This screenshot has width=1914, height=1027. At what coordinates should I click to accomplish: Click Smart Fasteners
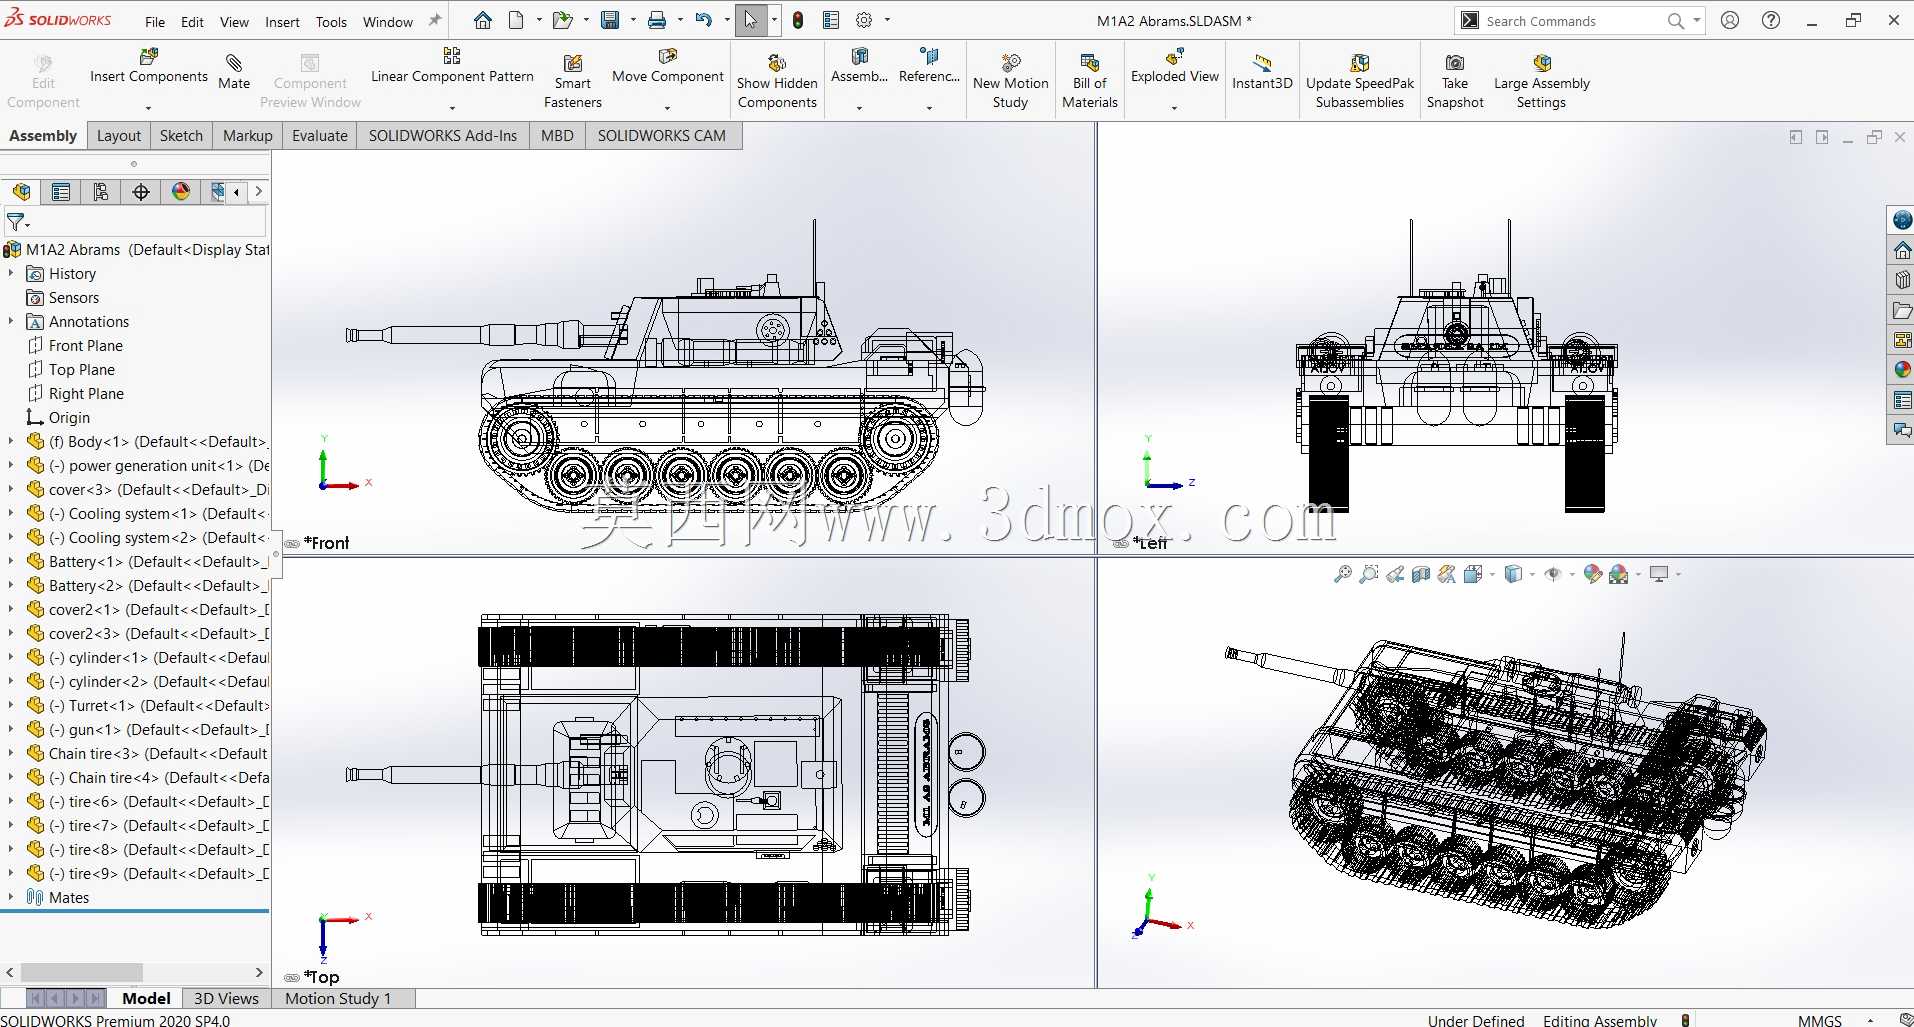[x=573, y=81]
